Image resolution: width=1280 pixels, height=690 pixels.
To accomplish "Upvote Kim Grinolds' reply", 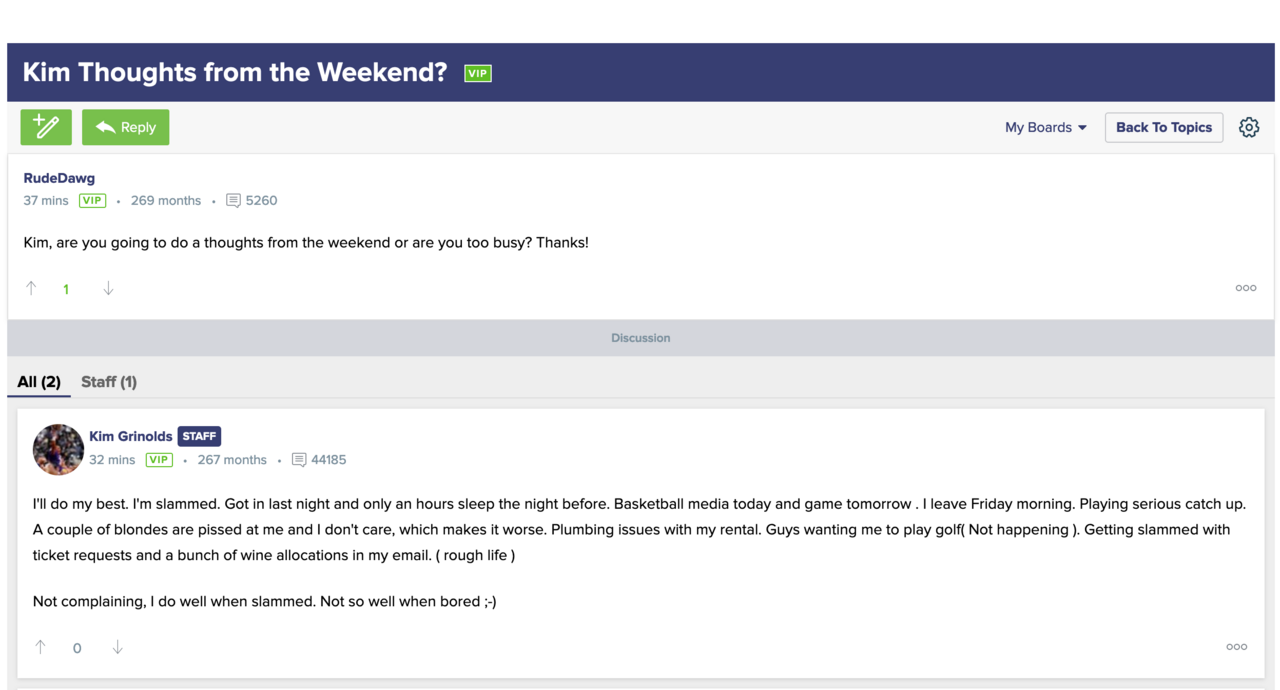I will 40,647.
